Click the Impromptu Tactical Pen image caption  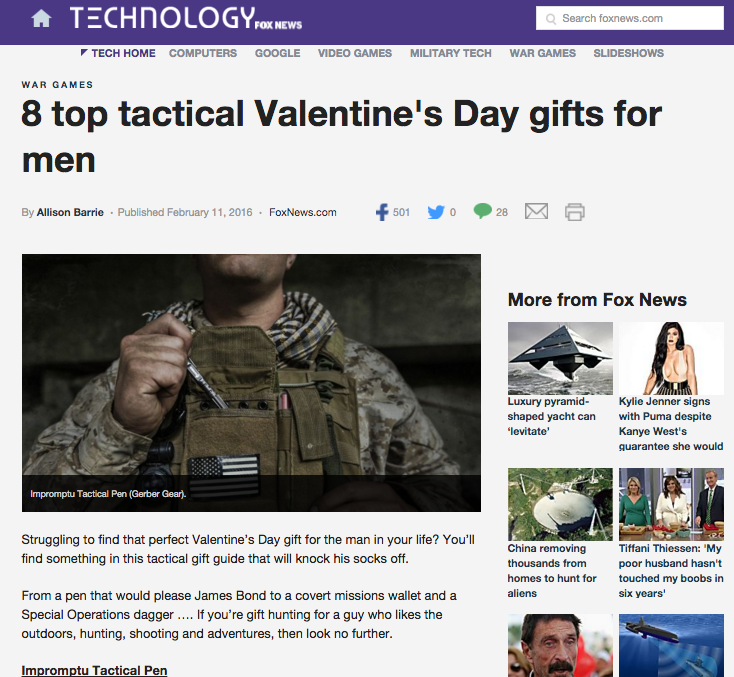(108, 494)
